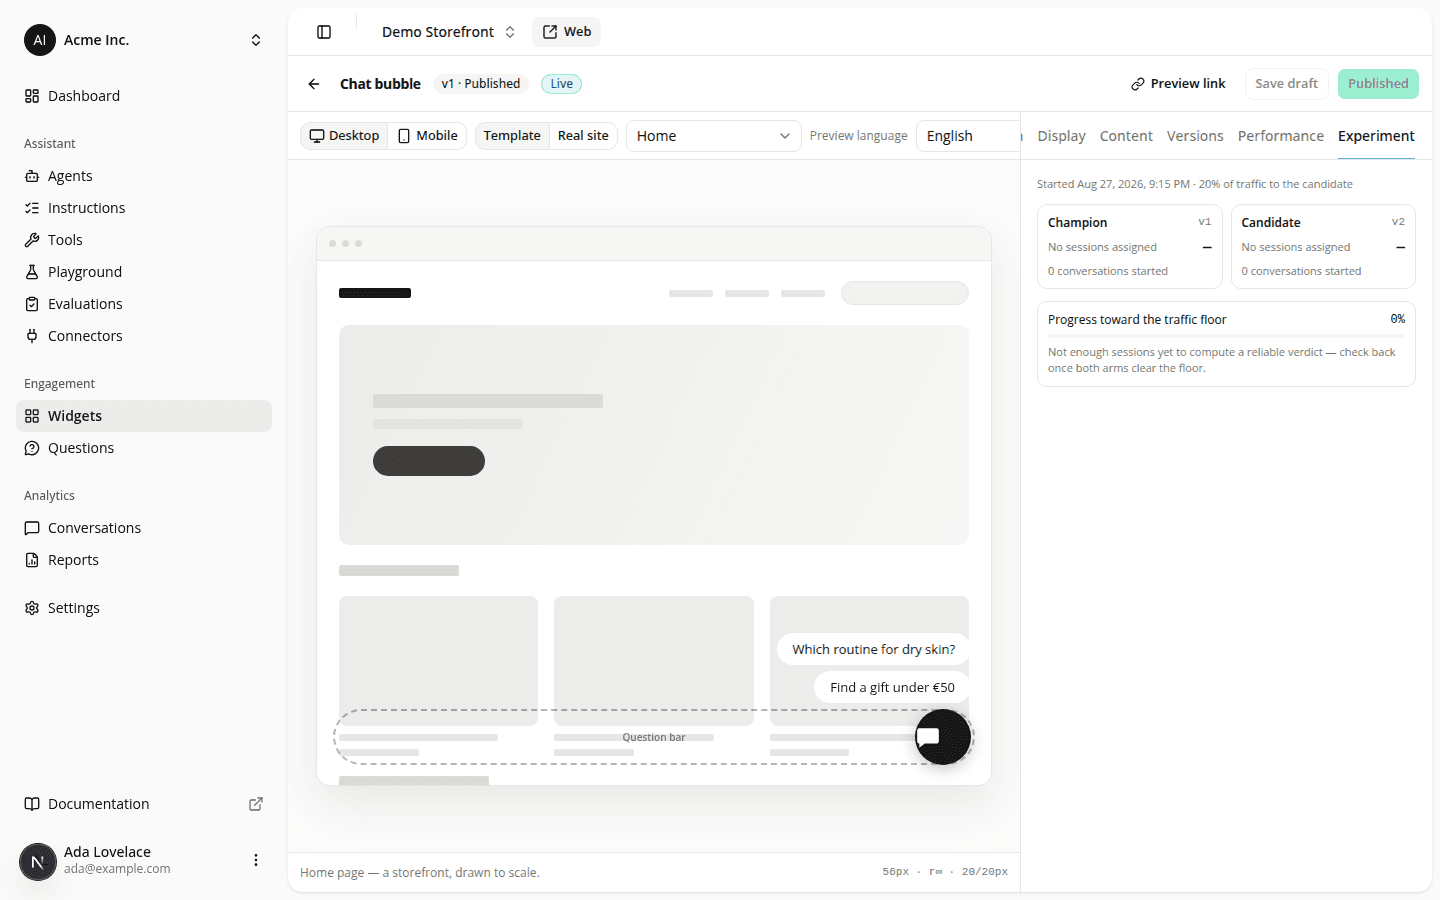Open the Home page dropdown
The width and height of the screenshot is (1440, 900).
tap(714, 136)
